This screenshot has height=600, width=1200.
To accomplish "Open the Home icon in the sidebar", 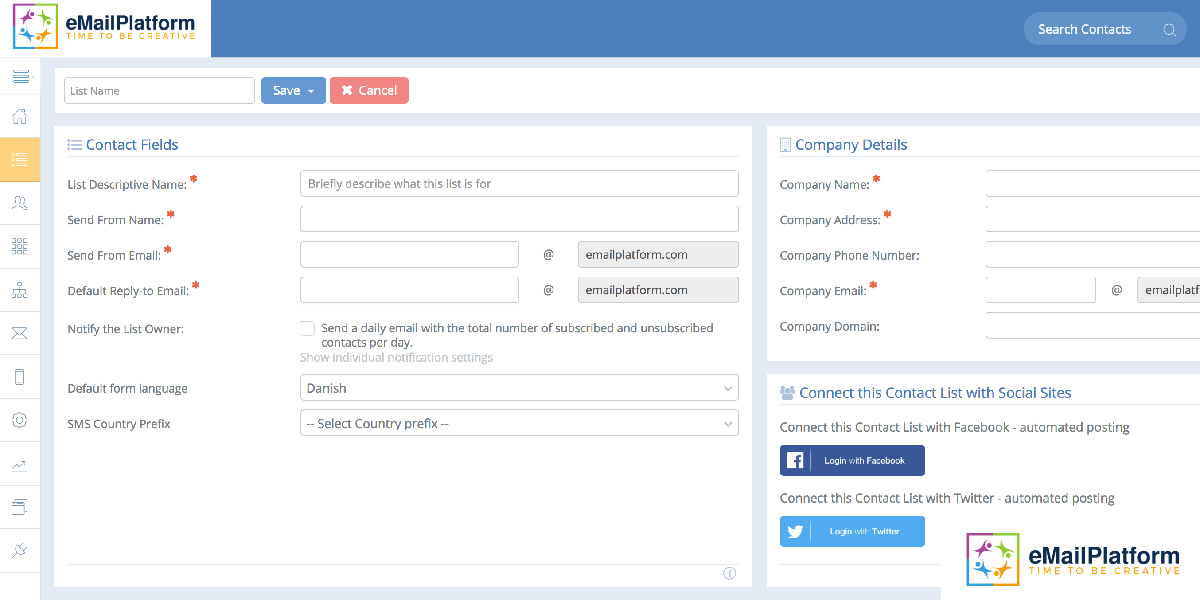I will (20, 116).
